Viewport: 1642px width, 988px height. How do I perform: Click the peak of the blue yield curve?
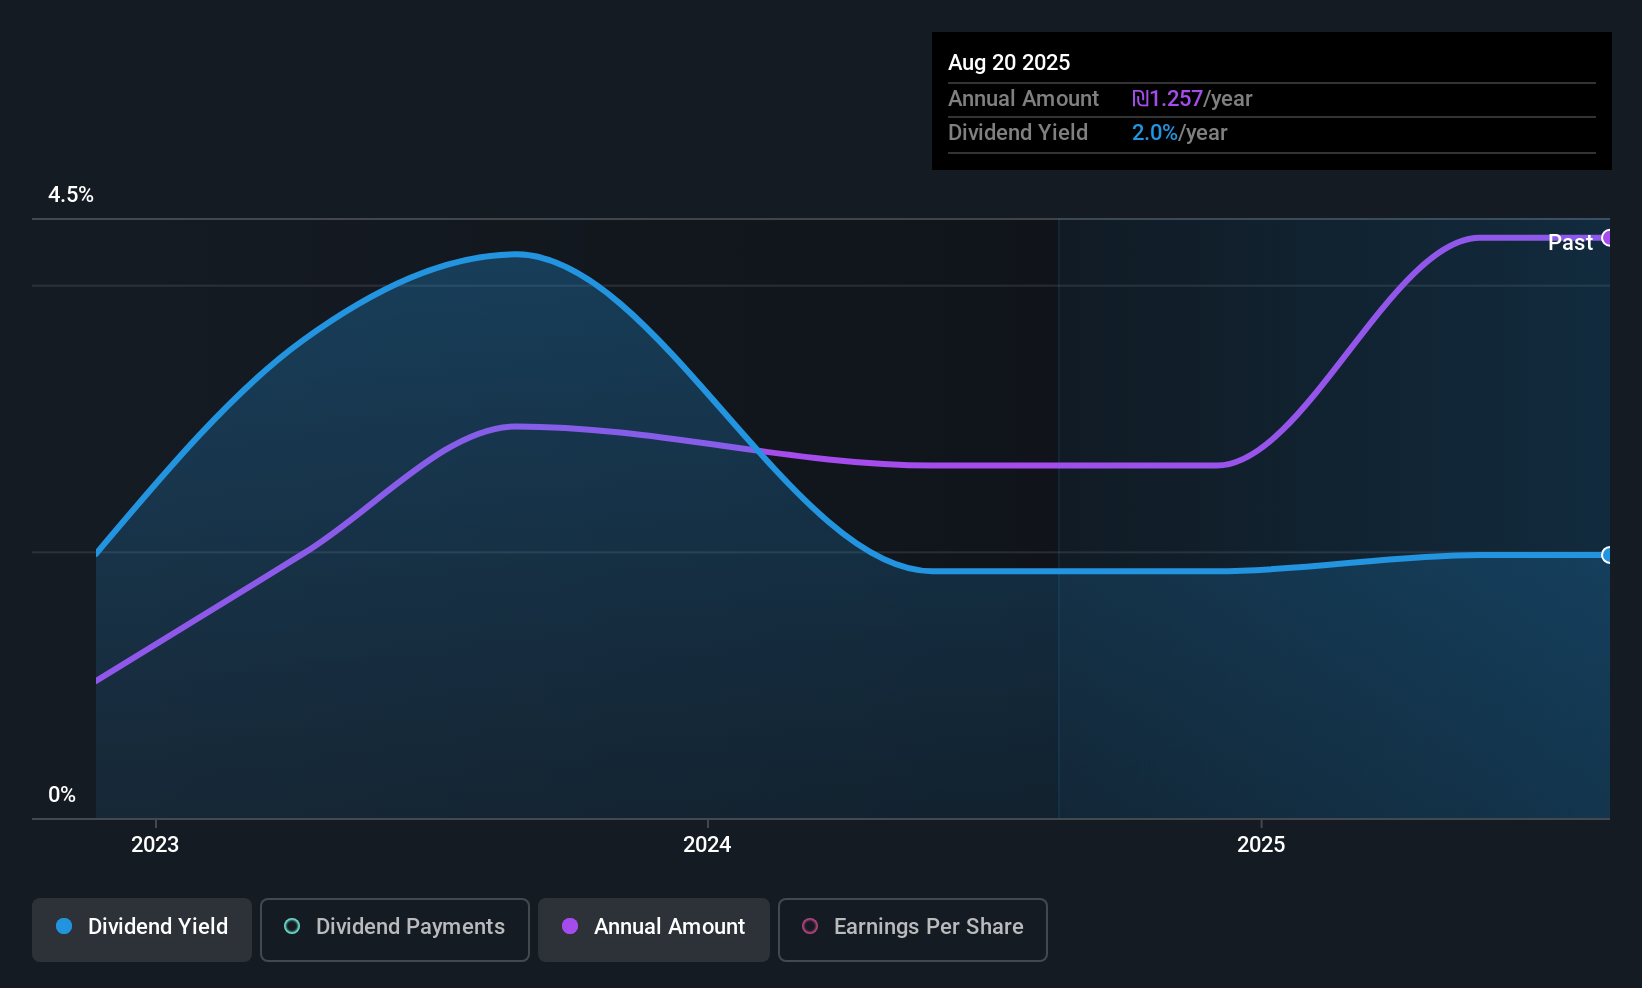tap(515, 254)
